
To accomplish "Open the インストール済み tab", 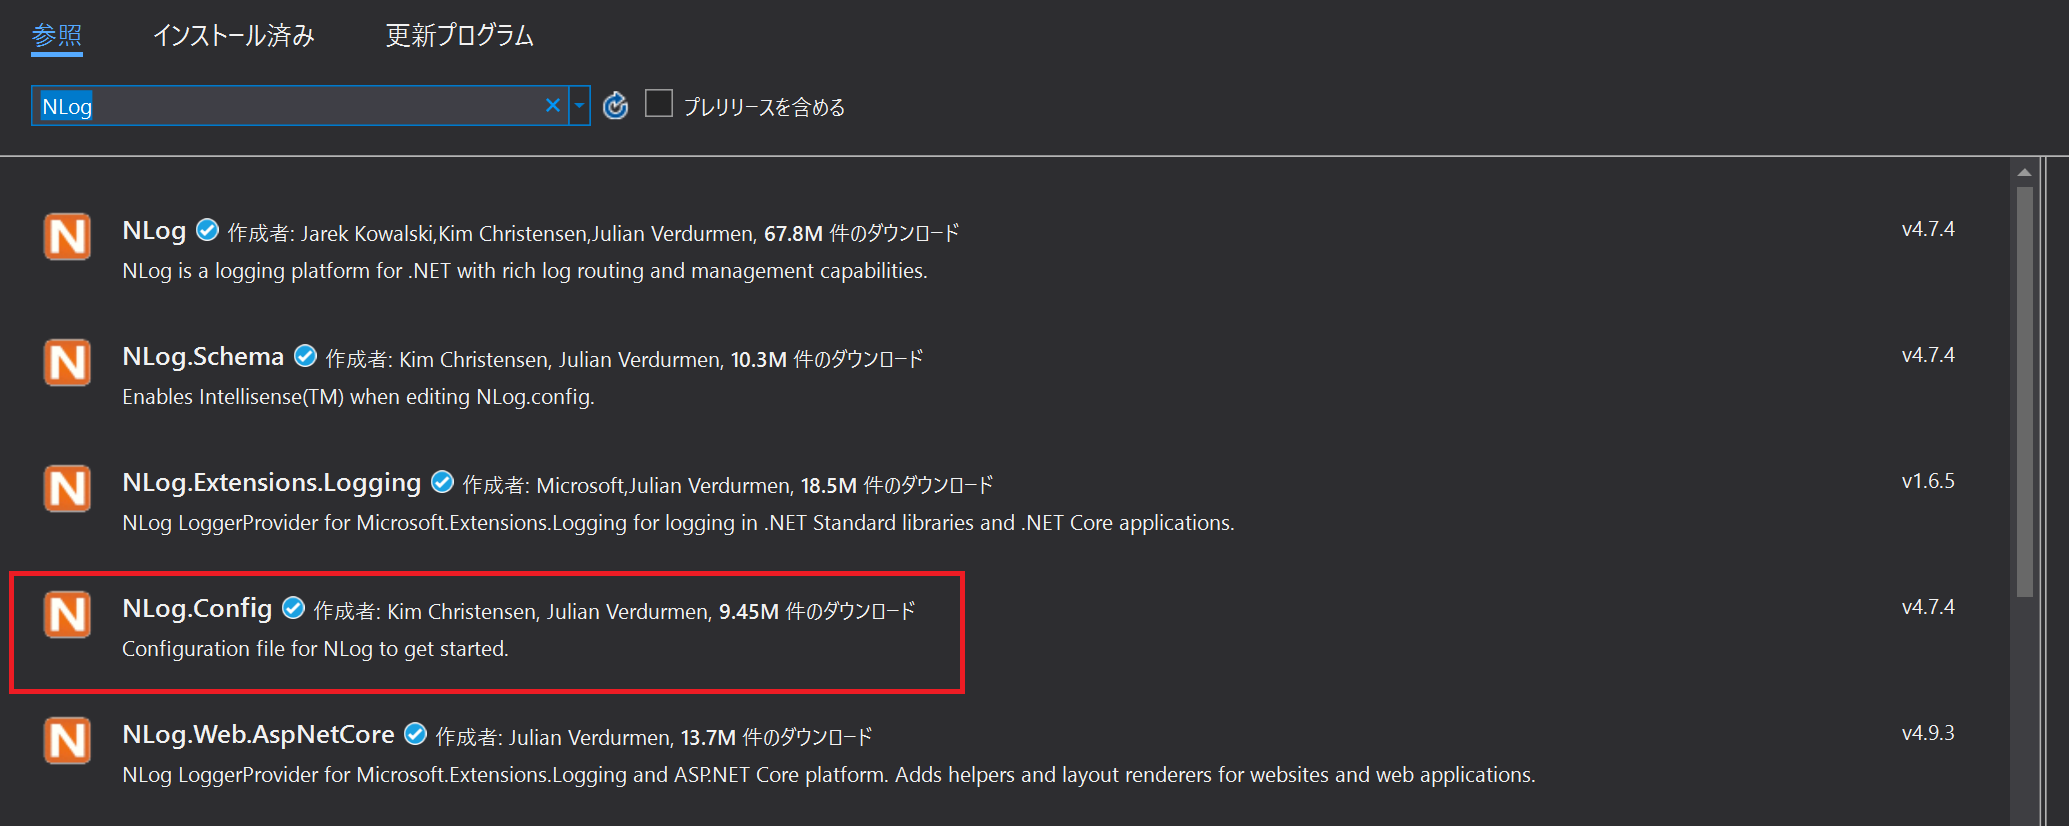I will pos(234,36).
